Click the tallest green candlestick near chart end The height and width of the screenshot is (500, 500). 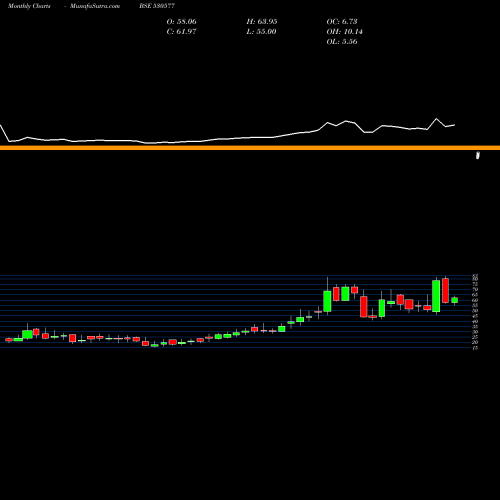tap(436, 296)
